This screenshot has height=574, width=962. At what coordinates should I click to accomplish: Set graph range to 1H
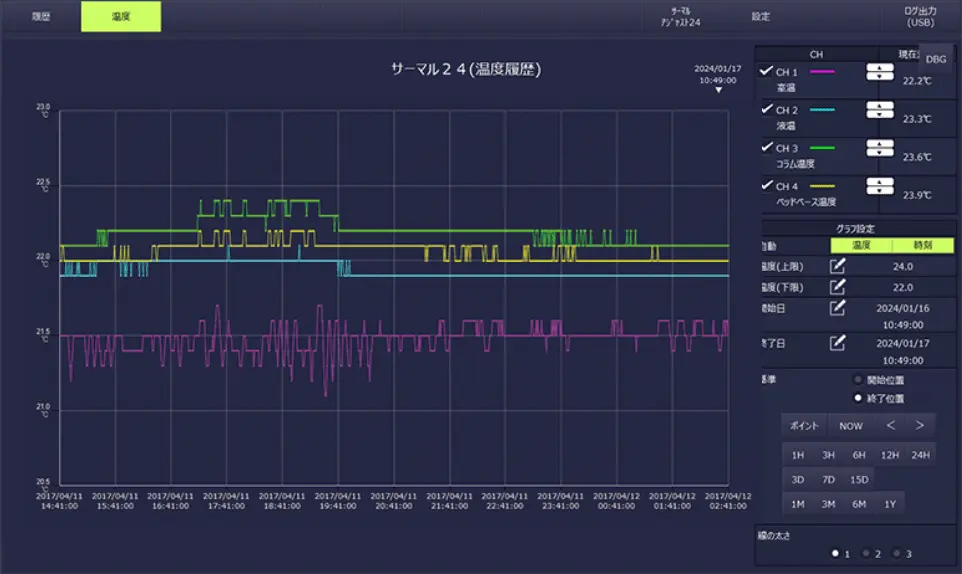pyautogui.click(x=798, y=455)
